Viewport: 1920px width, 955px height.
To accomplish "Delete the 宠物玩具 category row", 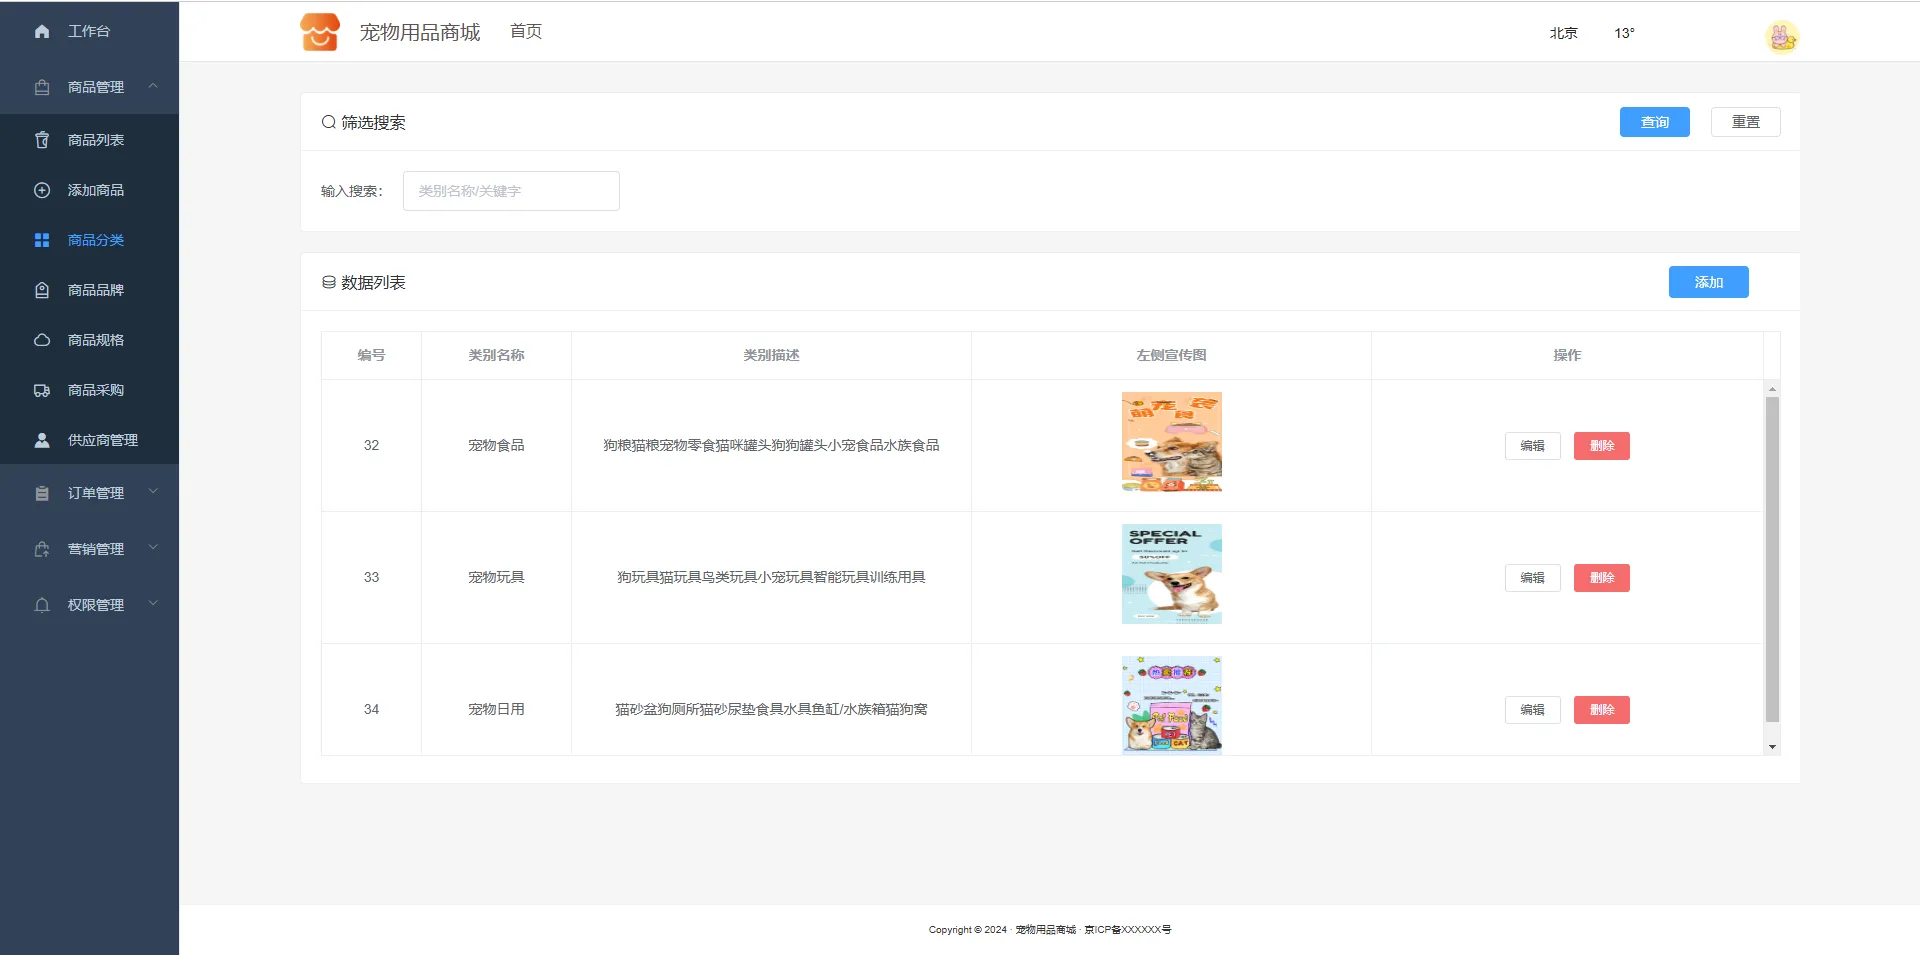I will [1601, 578].
